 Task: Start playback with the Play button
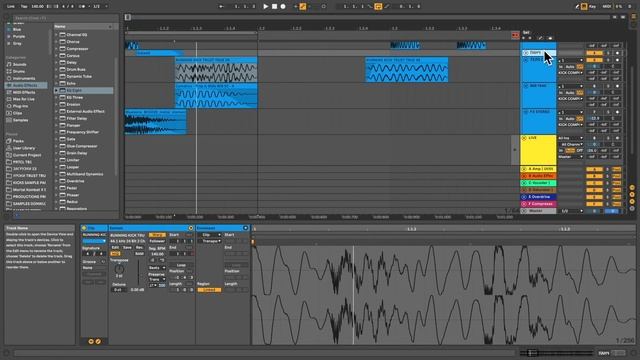pyautogui.click(x=266, y=7)
